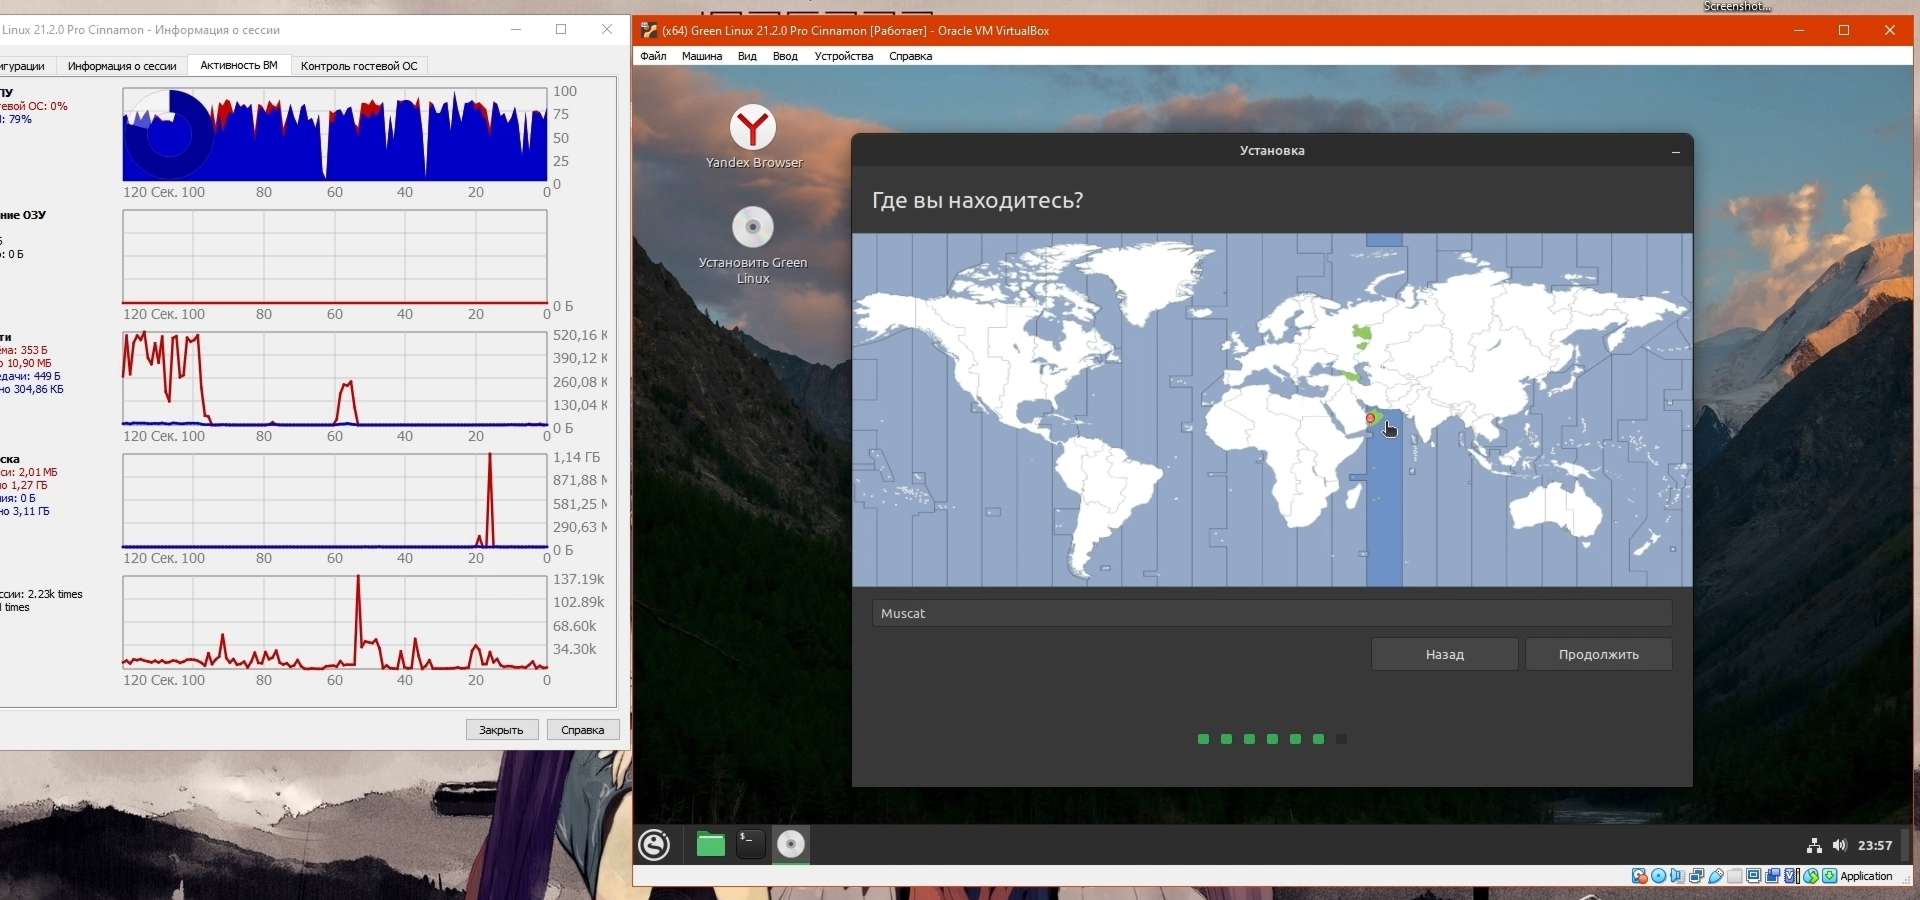The width and height of the screenshot is (1920, 900).
Task: Open the Справка menu in VirtualBox
Action: (x=910, y=56)
